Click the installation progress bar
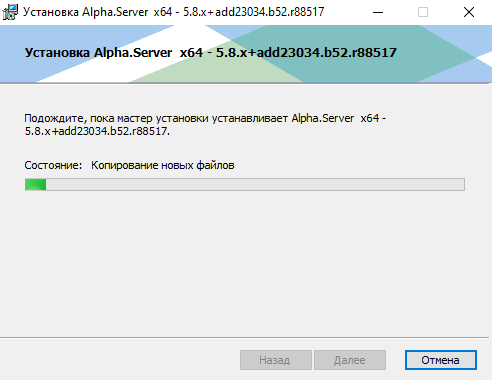The image size is (492, 380). click(245, 184)
